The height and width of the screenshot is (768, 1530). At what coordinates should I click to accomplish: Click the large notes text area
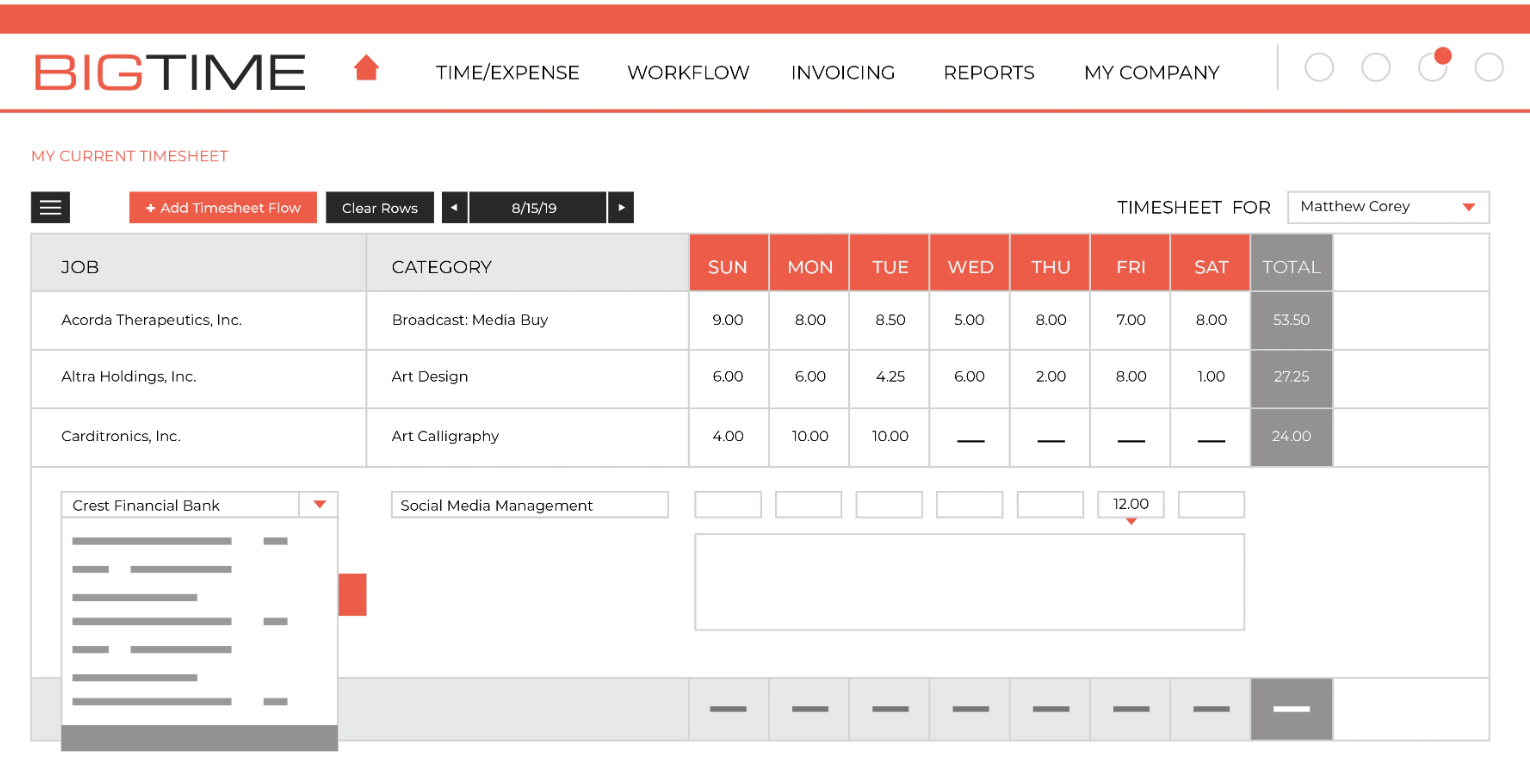pos(970,582)
